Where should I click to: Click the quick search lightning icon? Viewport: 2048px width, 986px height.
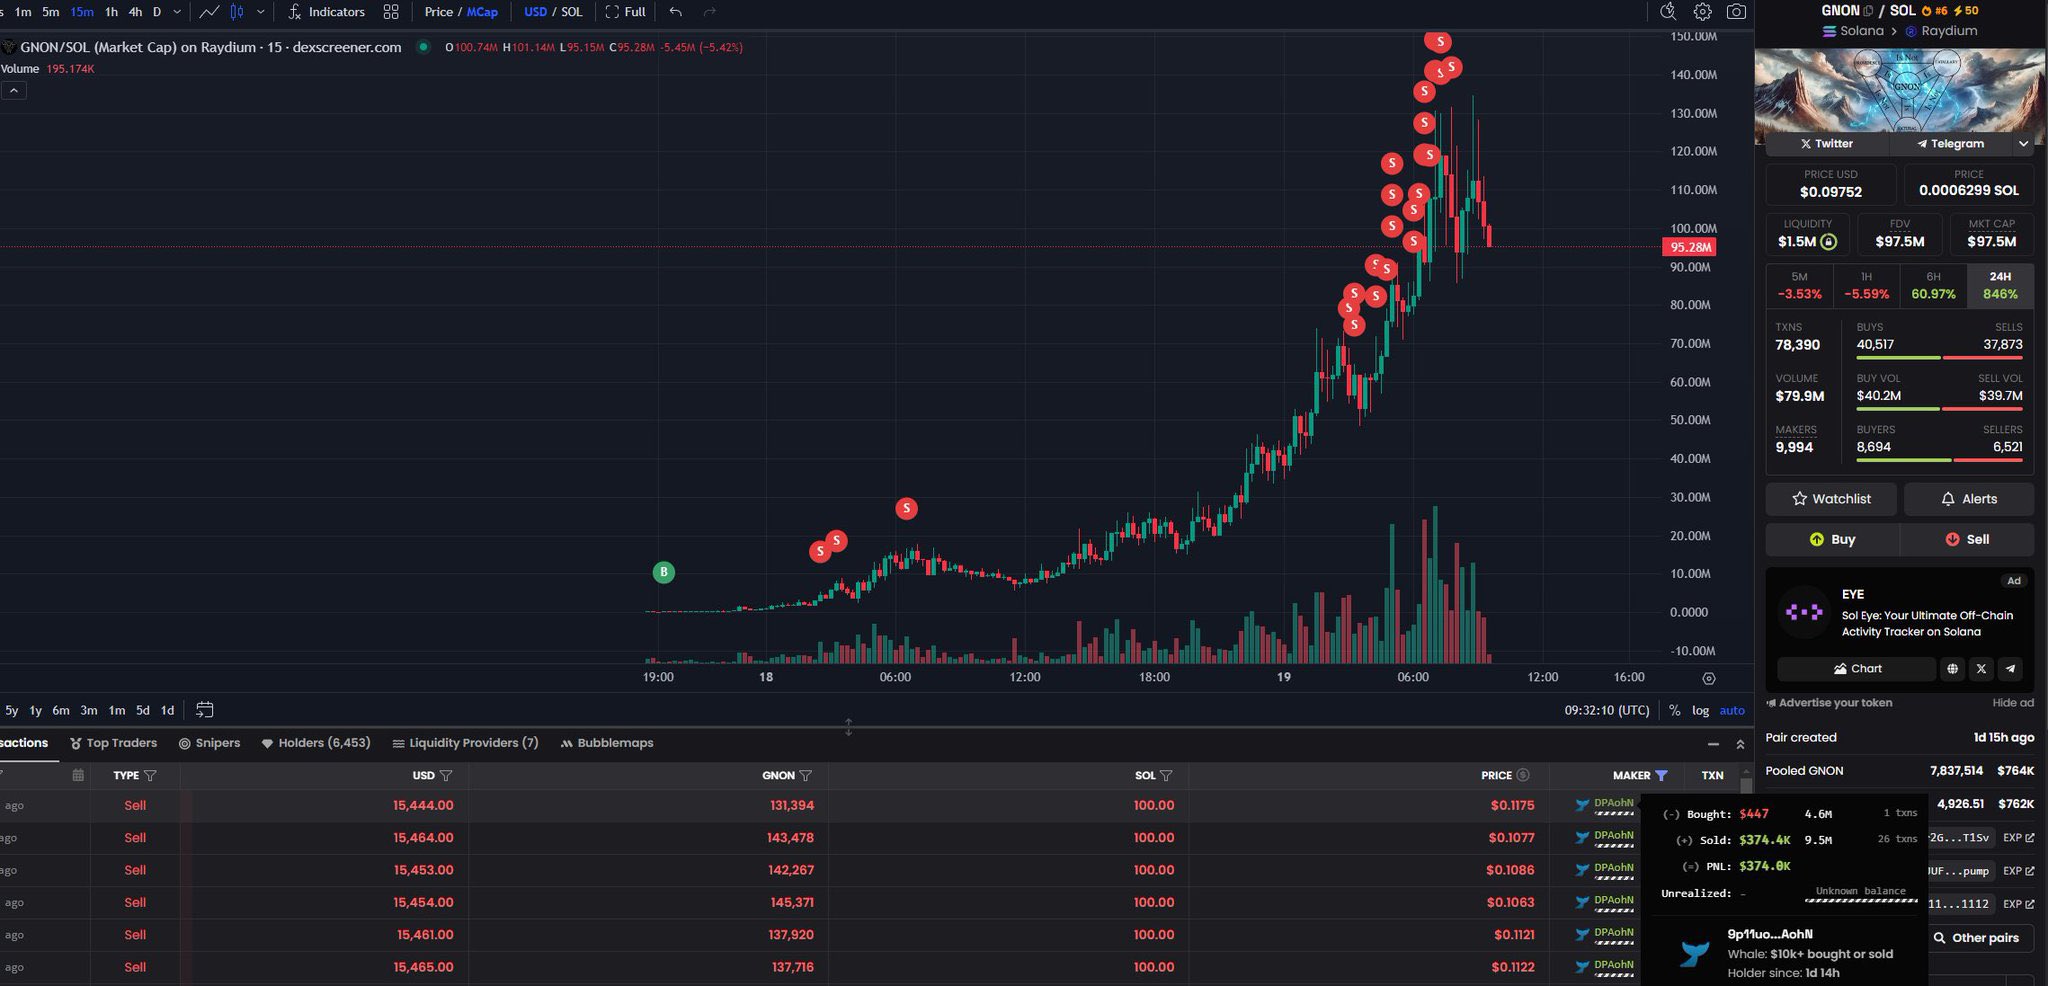coord(1667,12)
